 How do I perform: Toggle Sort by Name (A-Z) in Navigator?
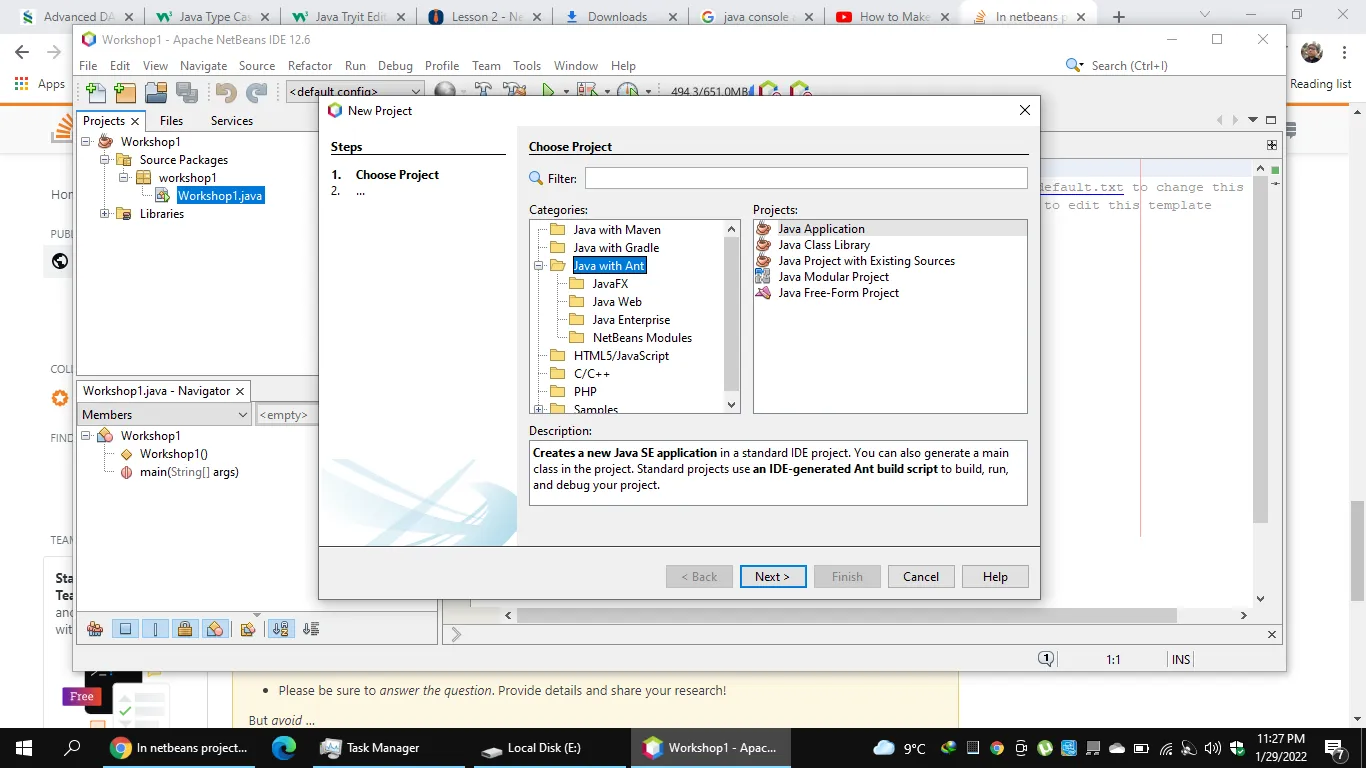point(280,629)
